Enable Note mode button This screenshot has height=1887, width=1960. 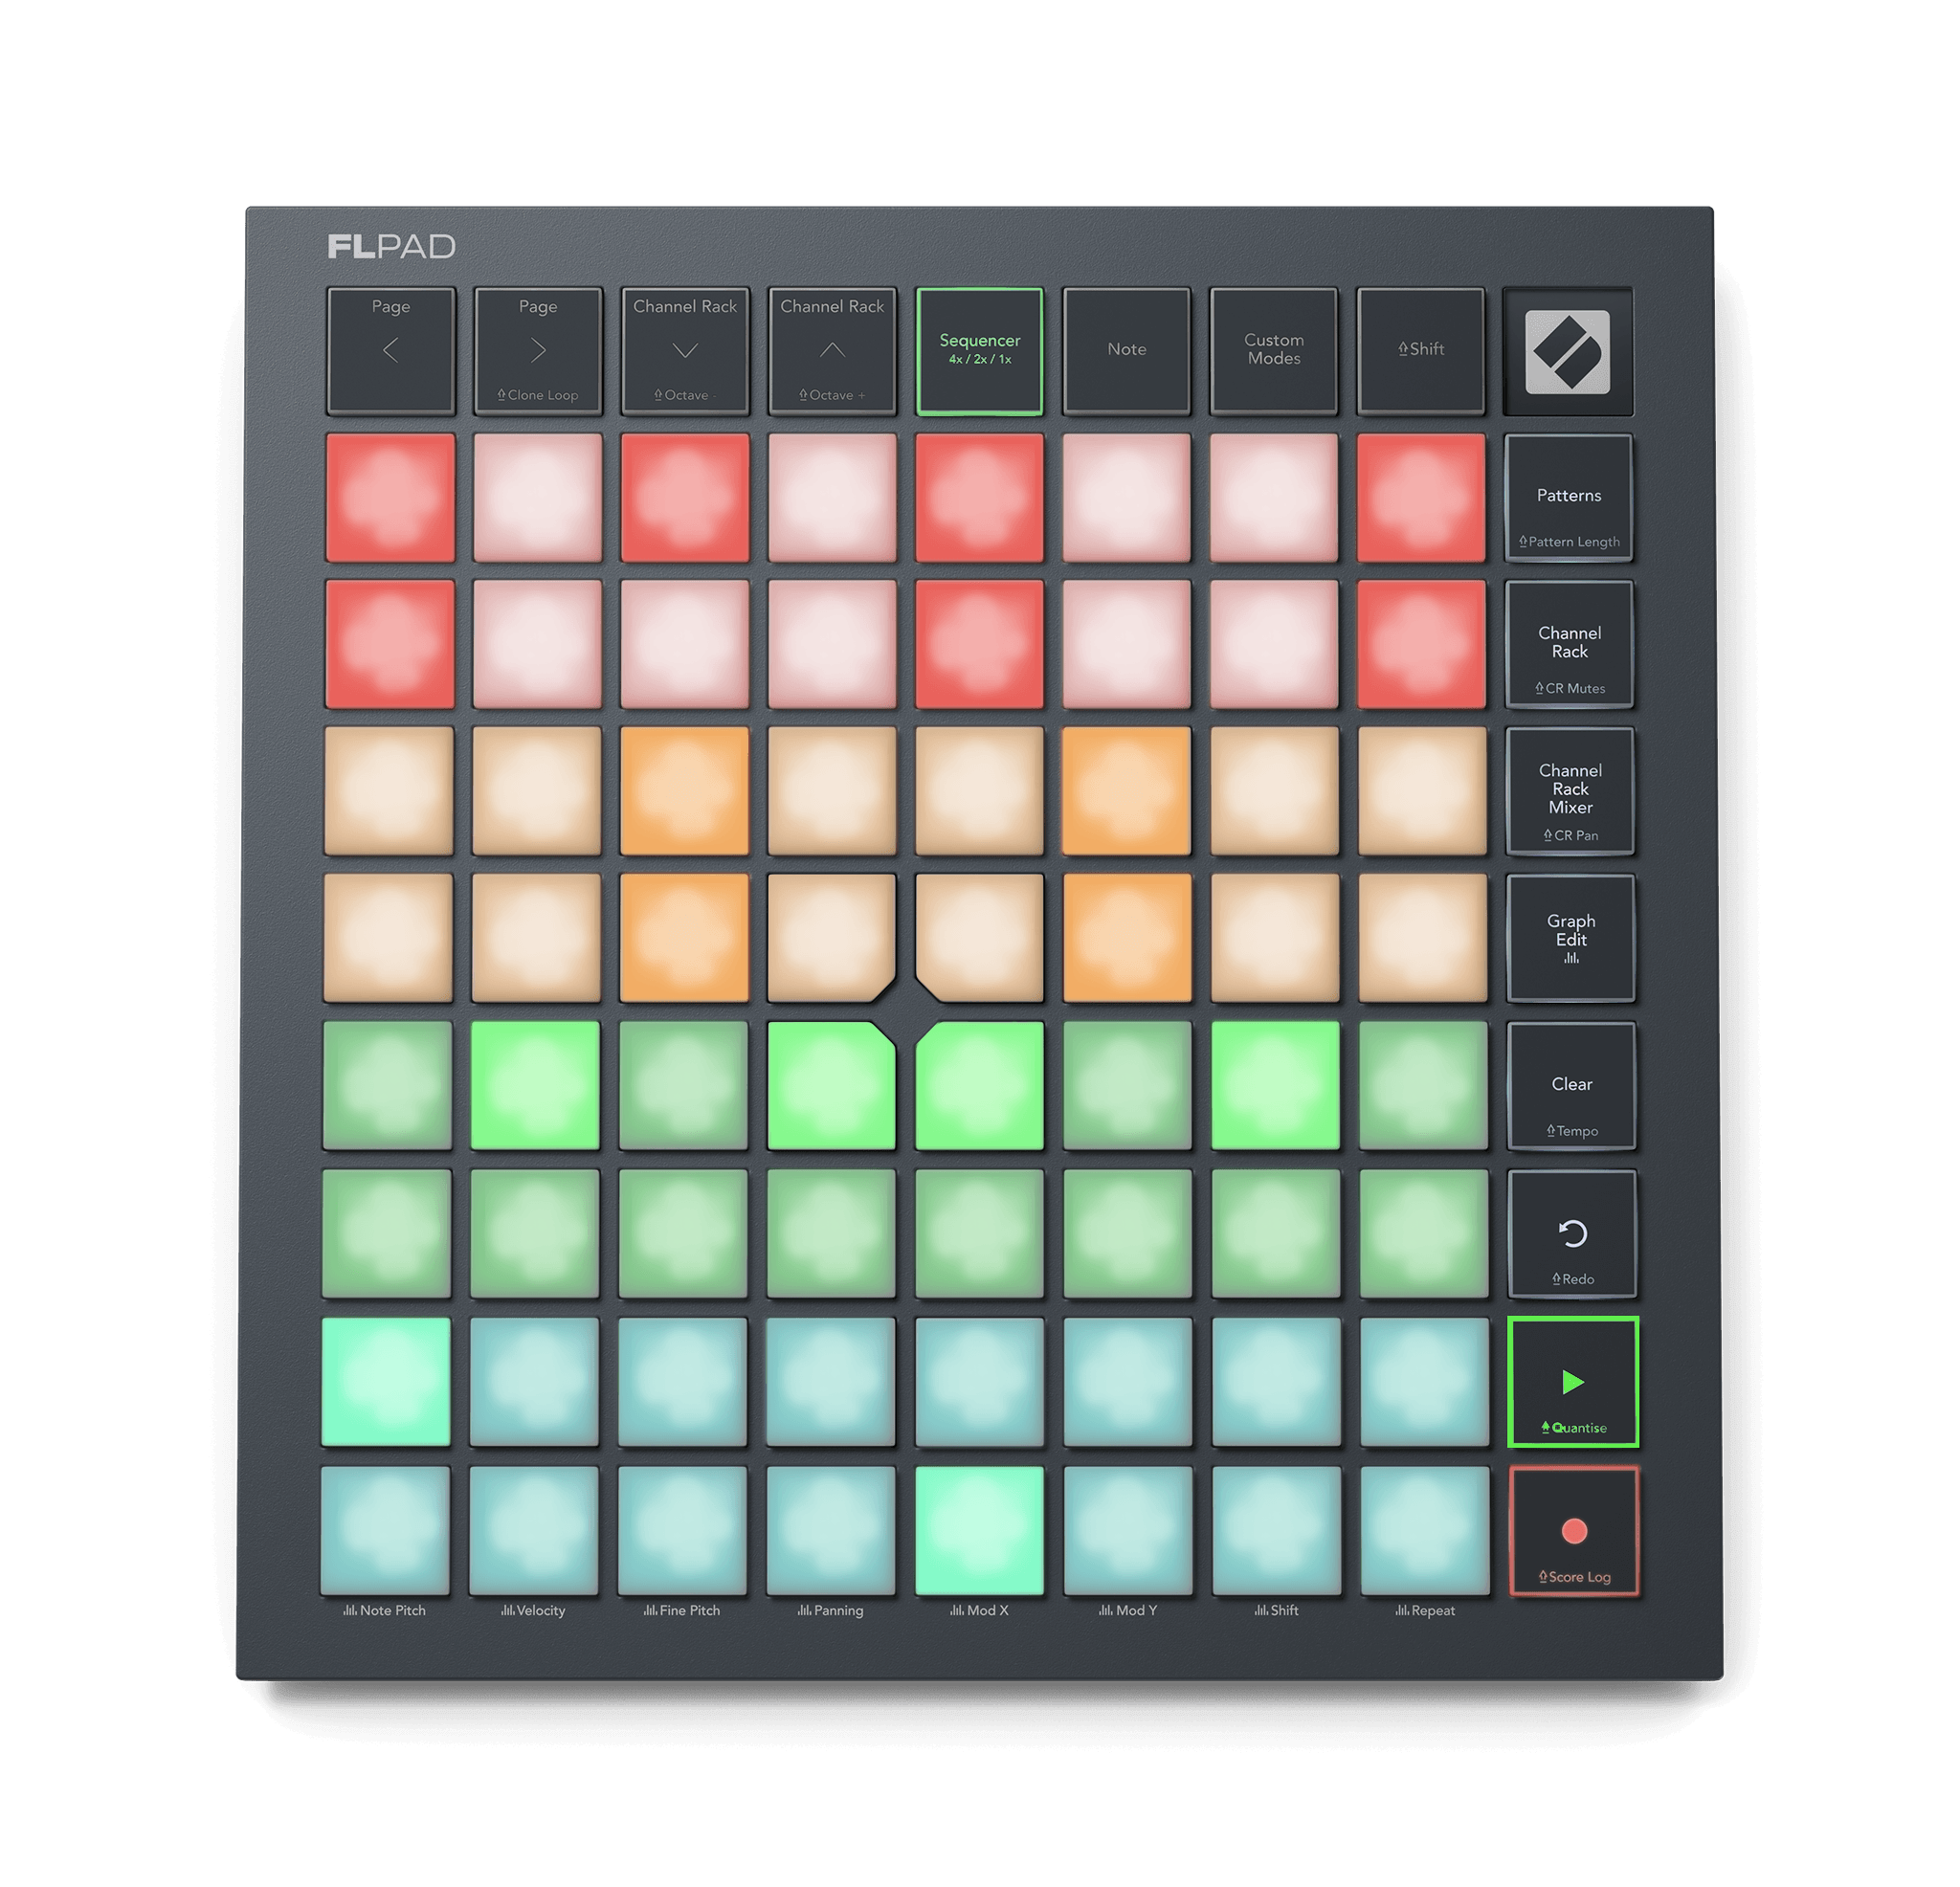click(1126, 351)
